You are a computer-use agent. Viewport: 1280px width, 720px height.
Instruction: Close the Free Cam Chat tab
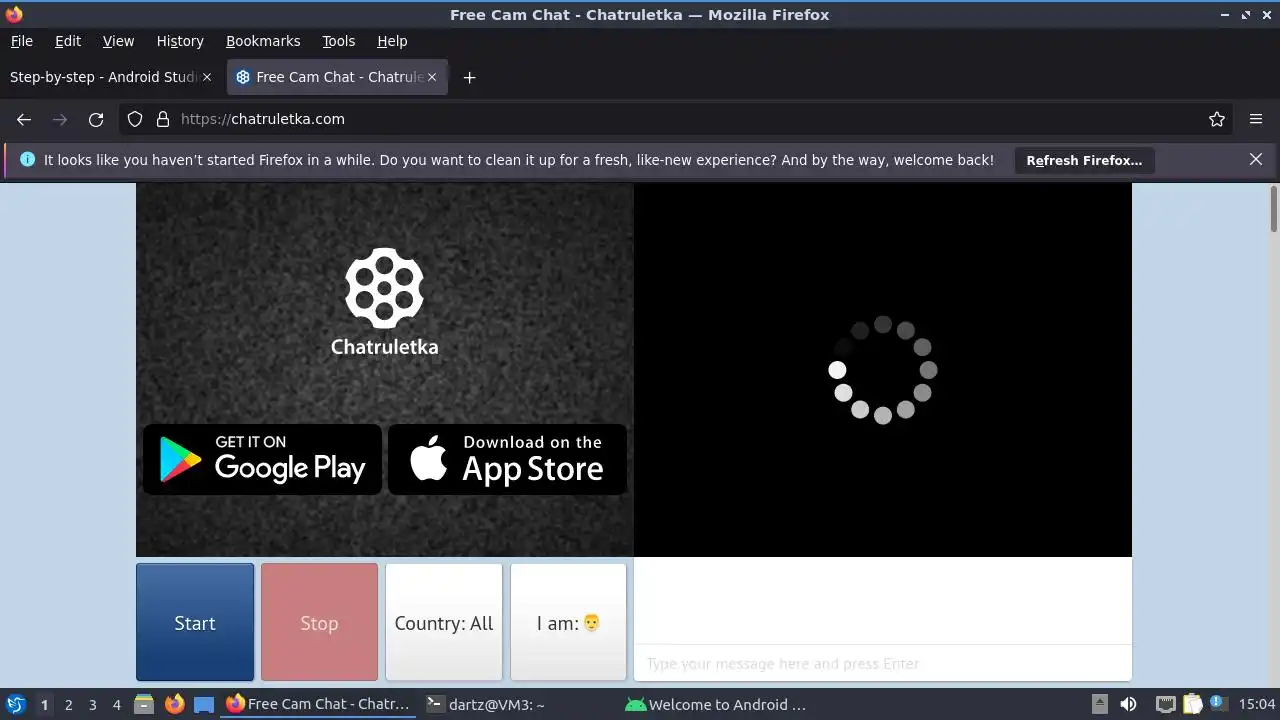(x=432, y=77)
